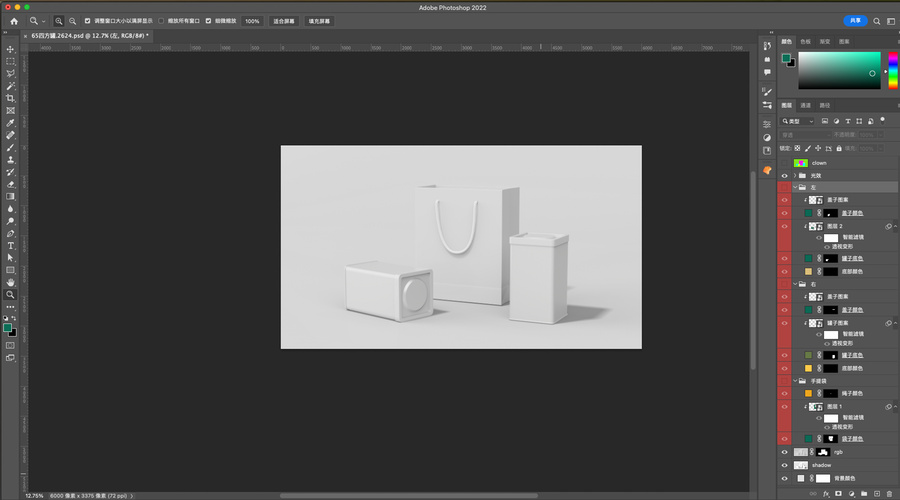Open the layer filter type dropdown
900x500 pixels.
(798, 121)
